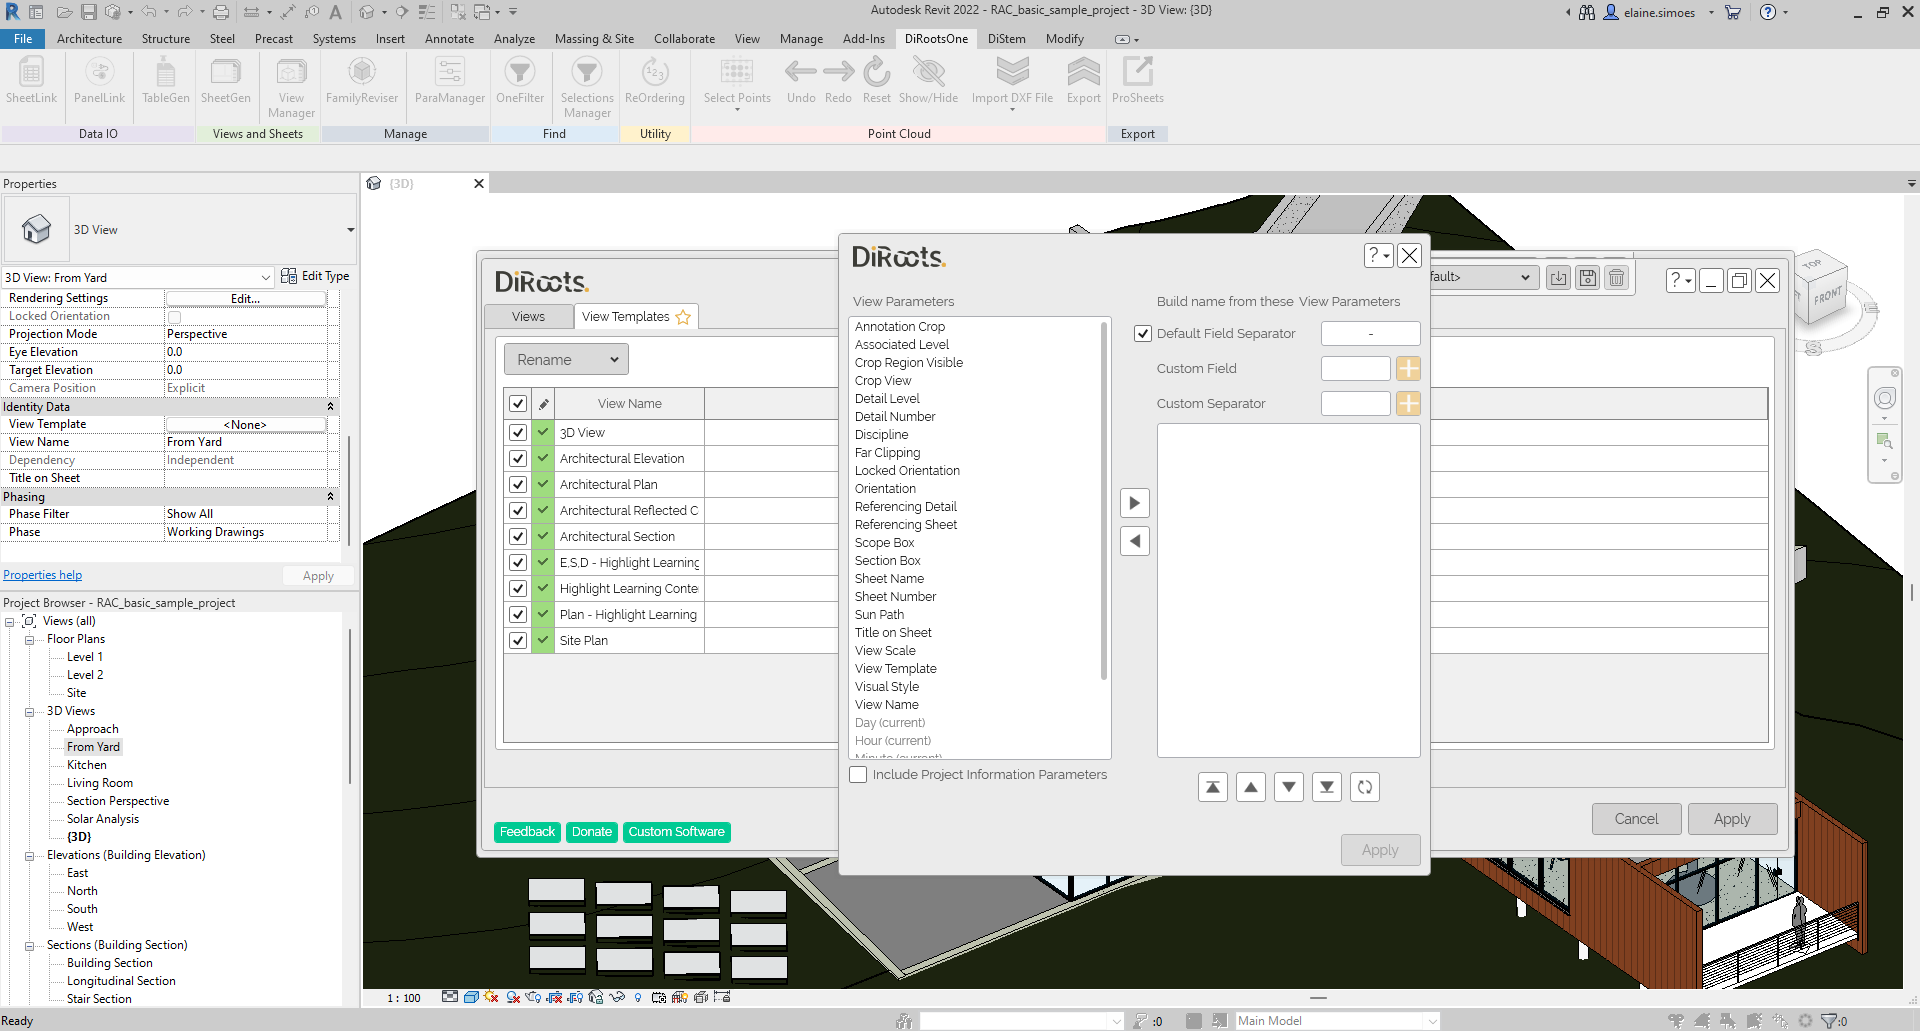Screen dimensions: 1920x1031
Task: Collapse the Floor Plans tree node
Action: pyautogui.click(x=30, y=640)
